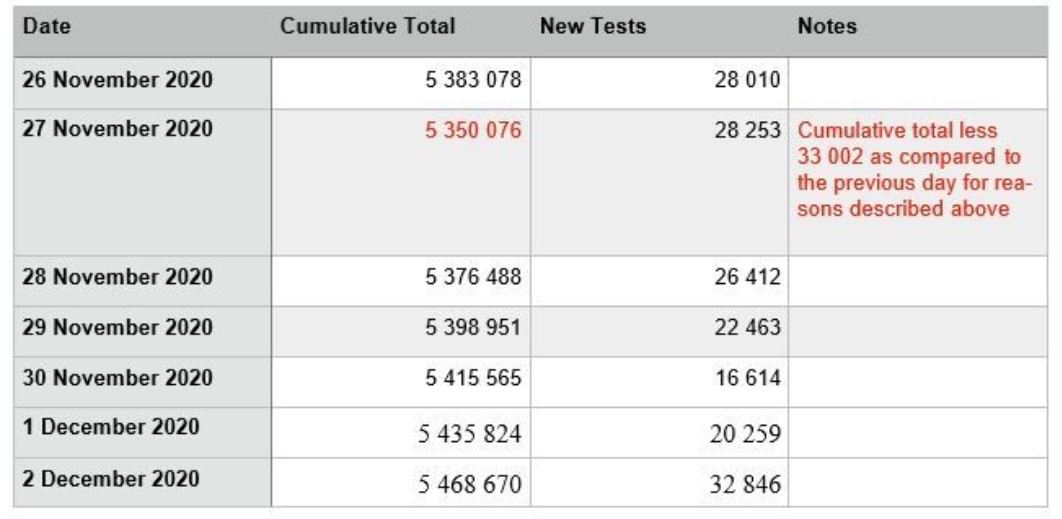Image resolution: width=1062 pixels, height=519 pixels.
Task: Click the 29 November 2020 date cell
Action: (x=117, y=329)
